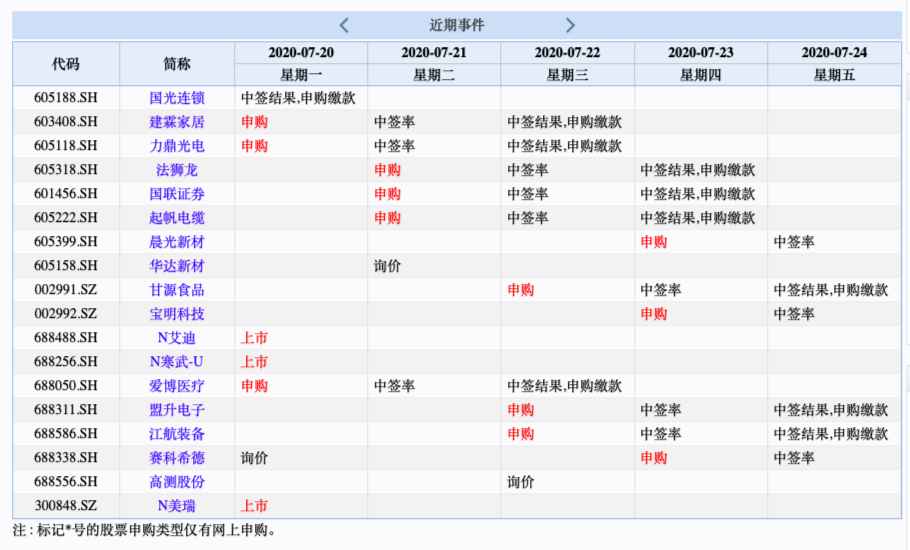910x550 pixels.
Task: Select code cell 605318.SH
Action: click(x=66, y=169)
